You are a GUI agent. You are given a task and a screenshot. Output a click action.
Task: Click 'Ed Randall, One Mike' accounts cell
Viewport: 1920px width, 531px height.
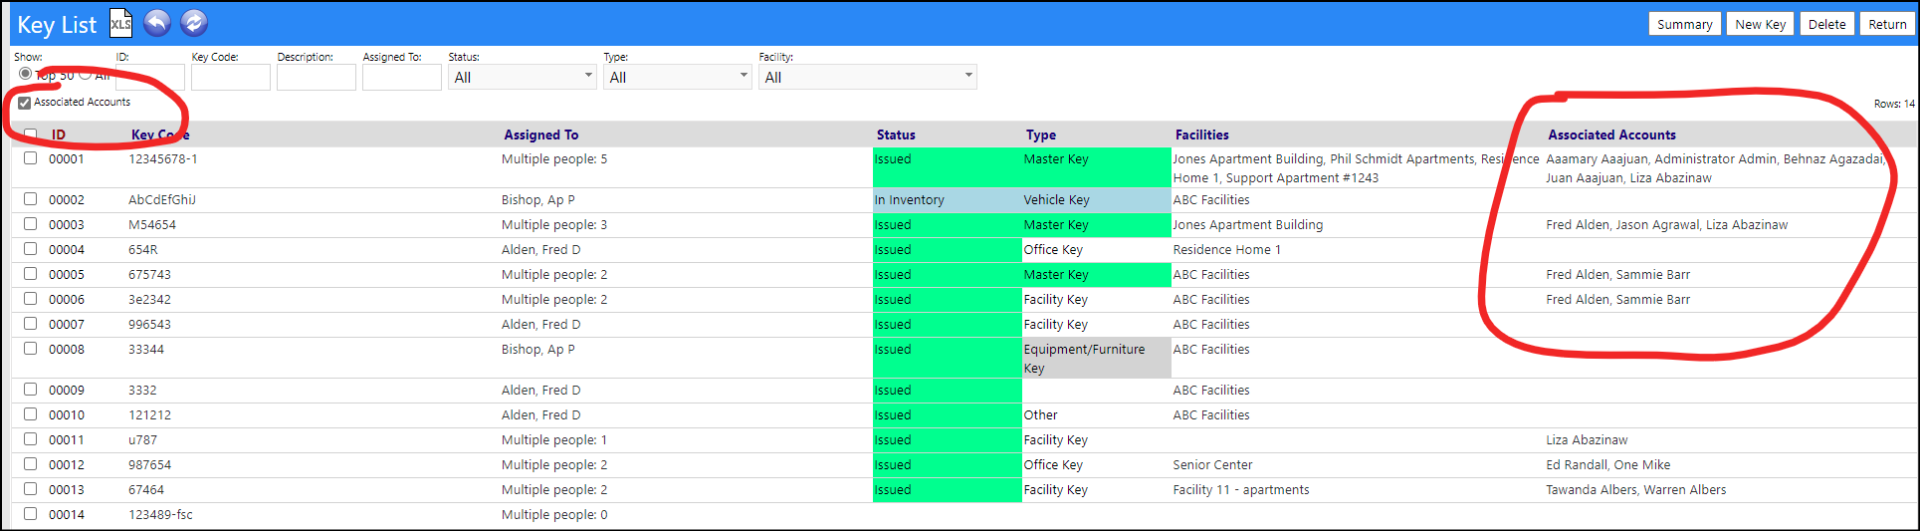pyautogui.click(x=1608, y=465)
